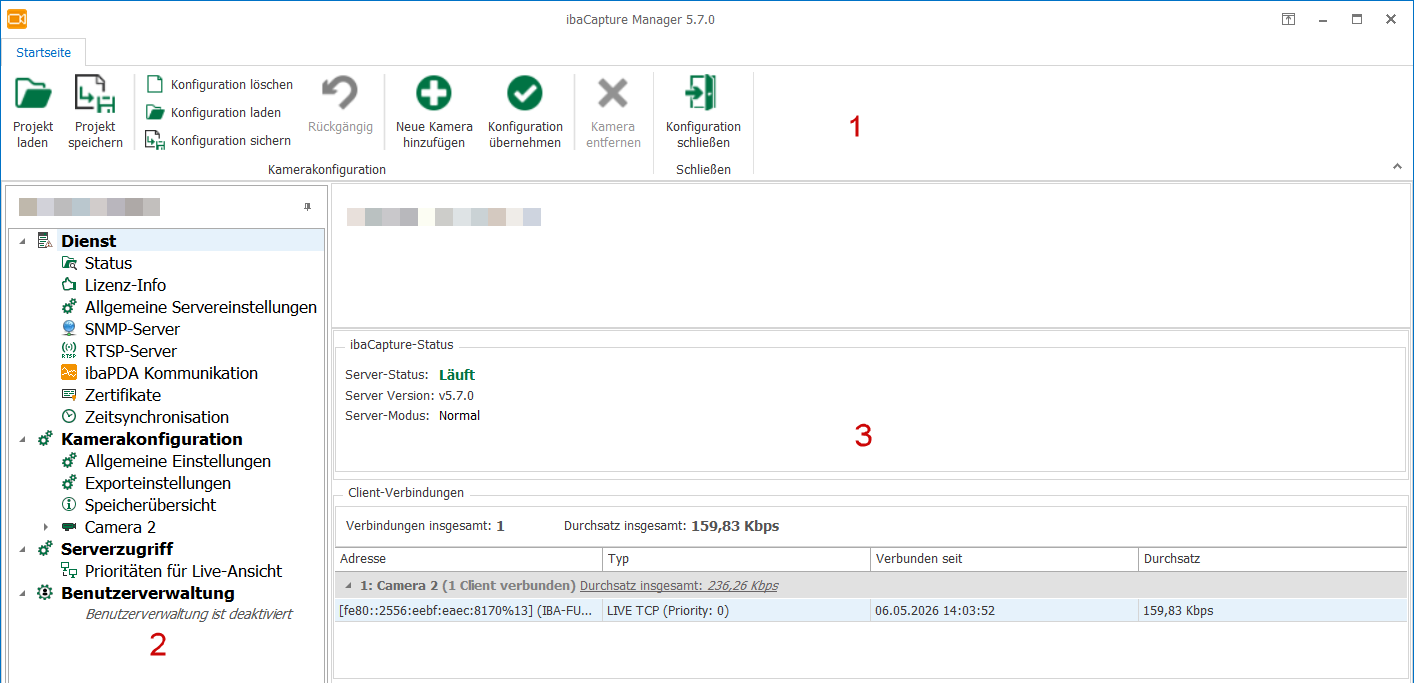Click the SNMP-Server globe icon

69,329
